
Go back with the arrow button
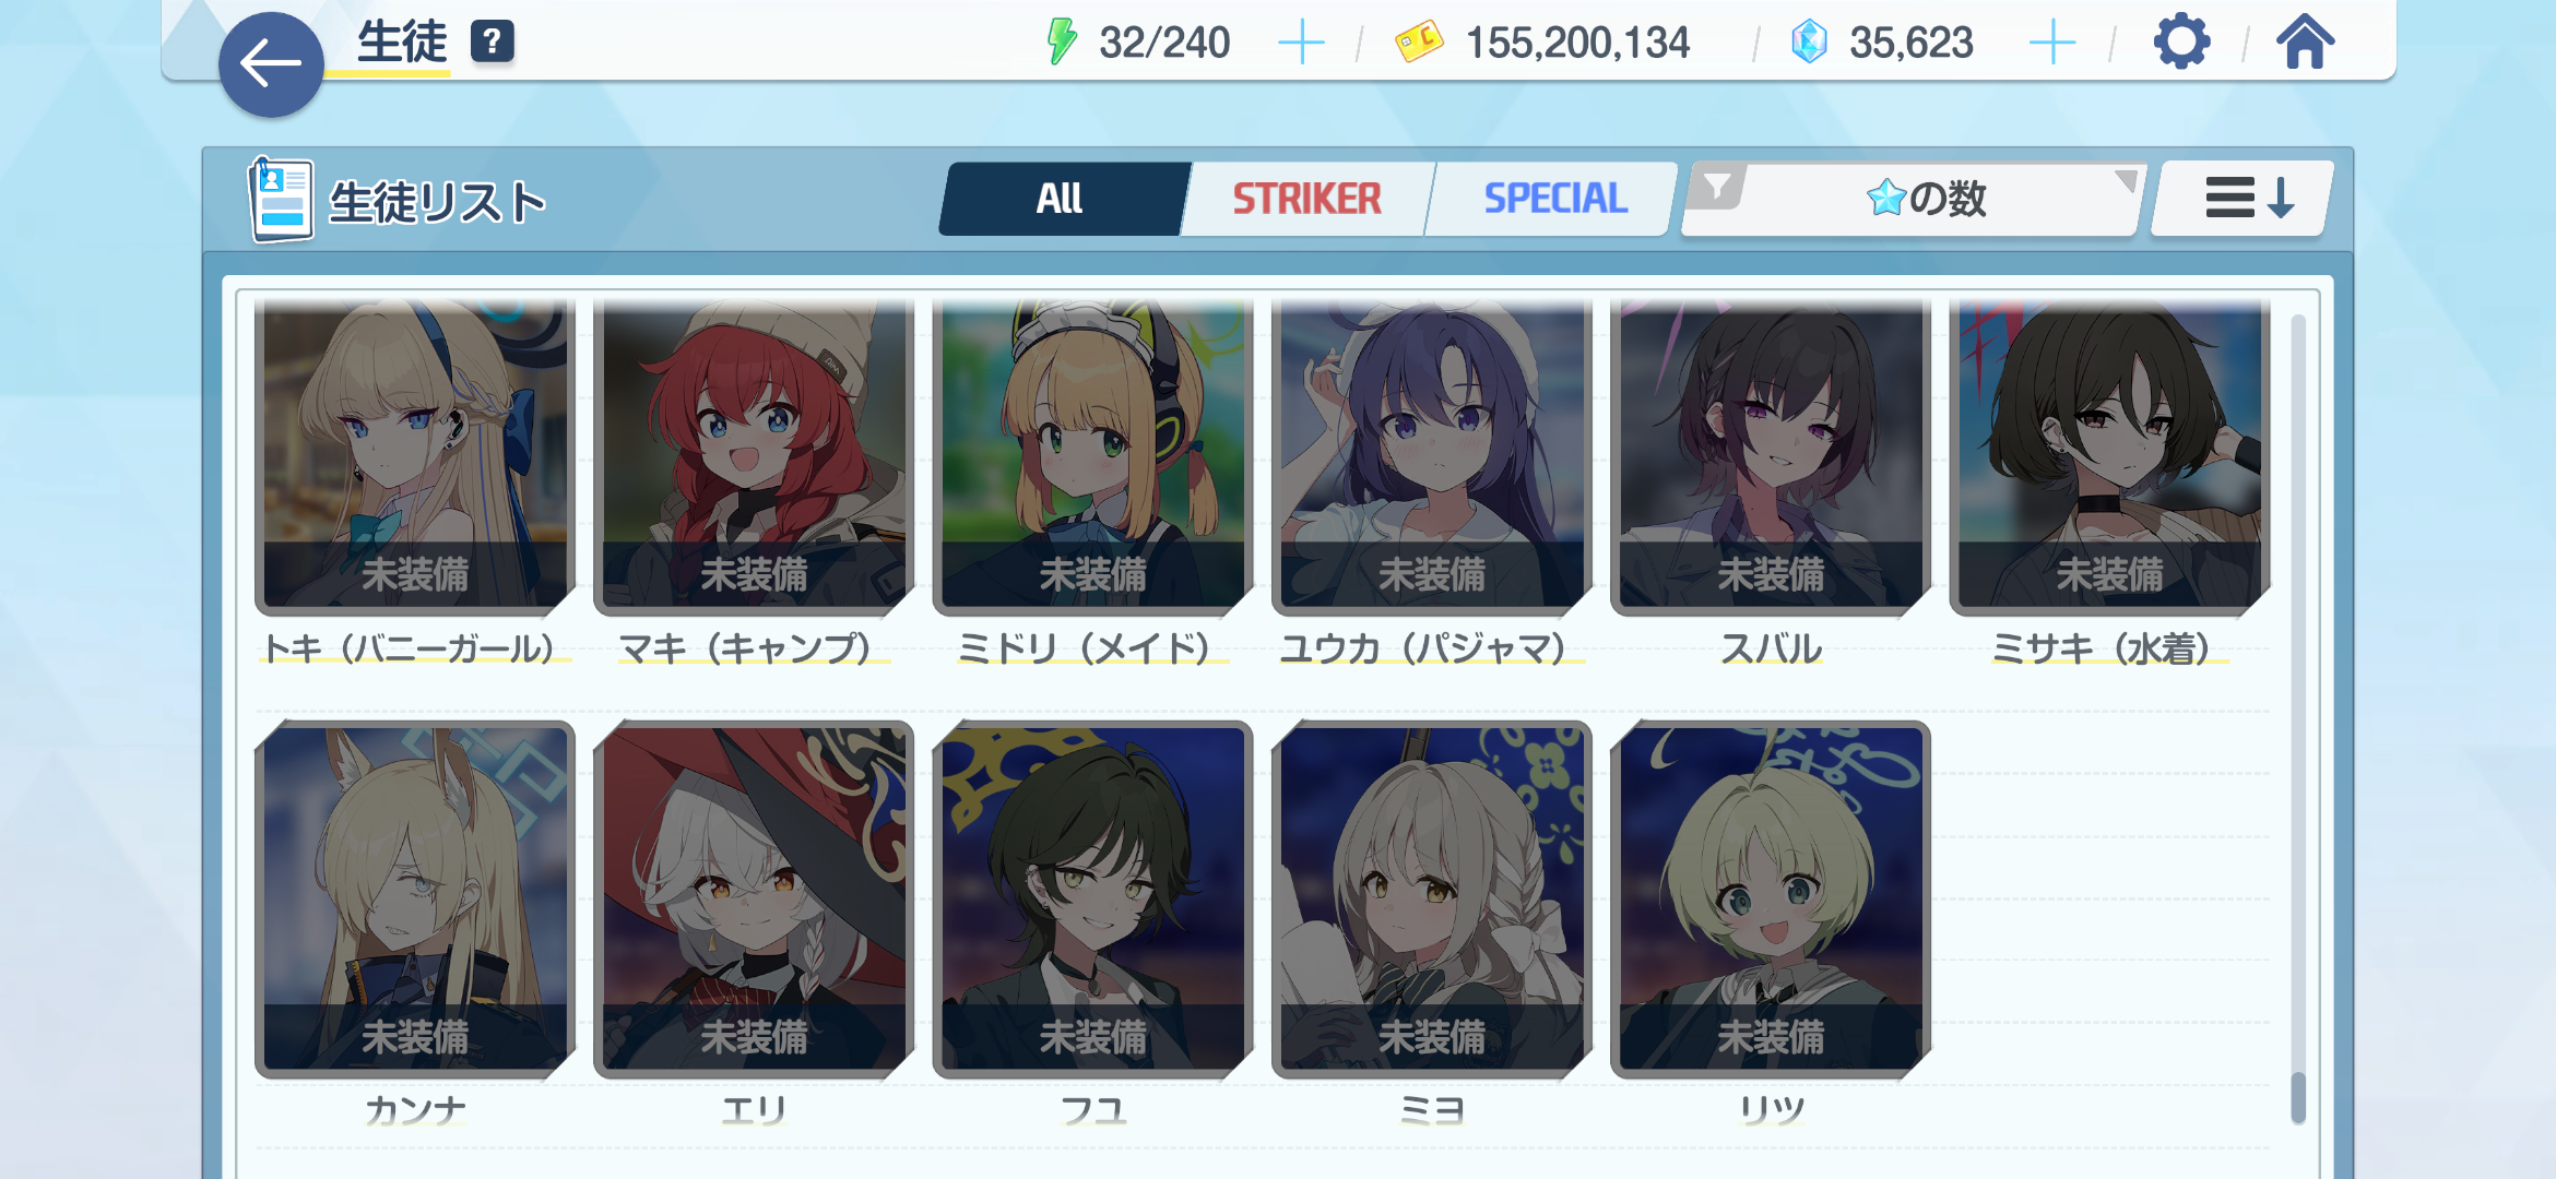tap(271, 65)
